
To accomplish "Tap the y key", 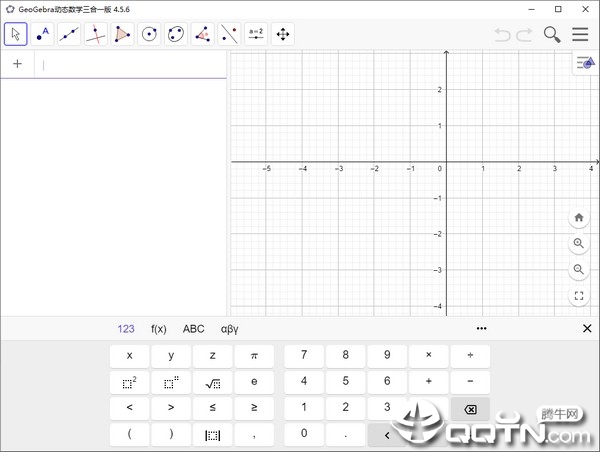I will (171, 356).
